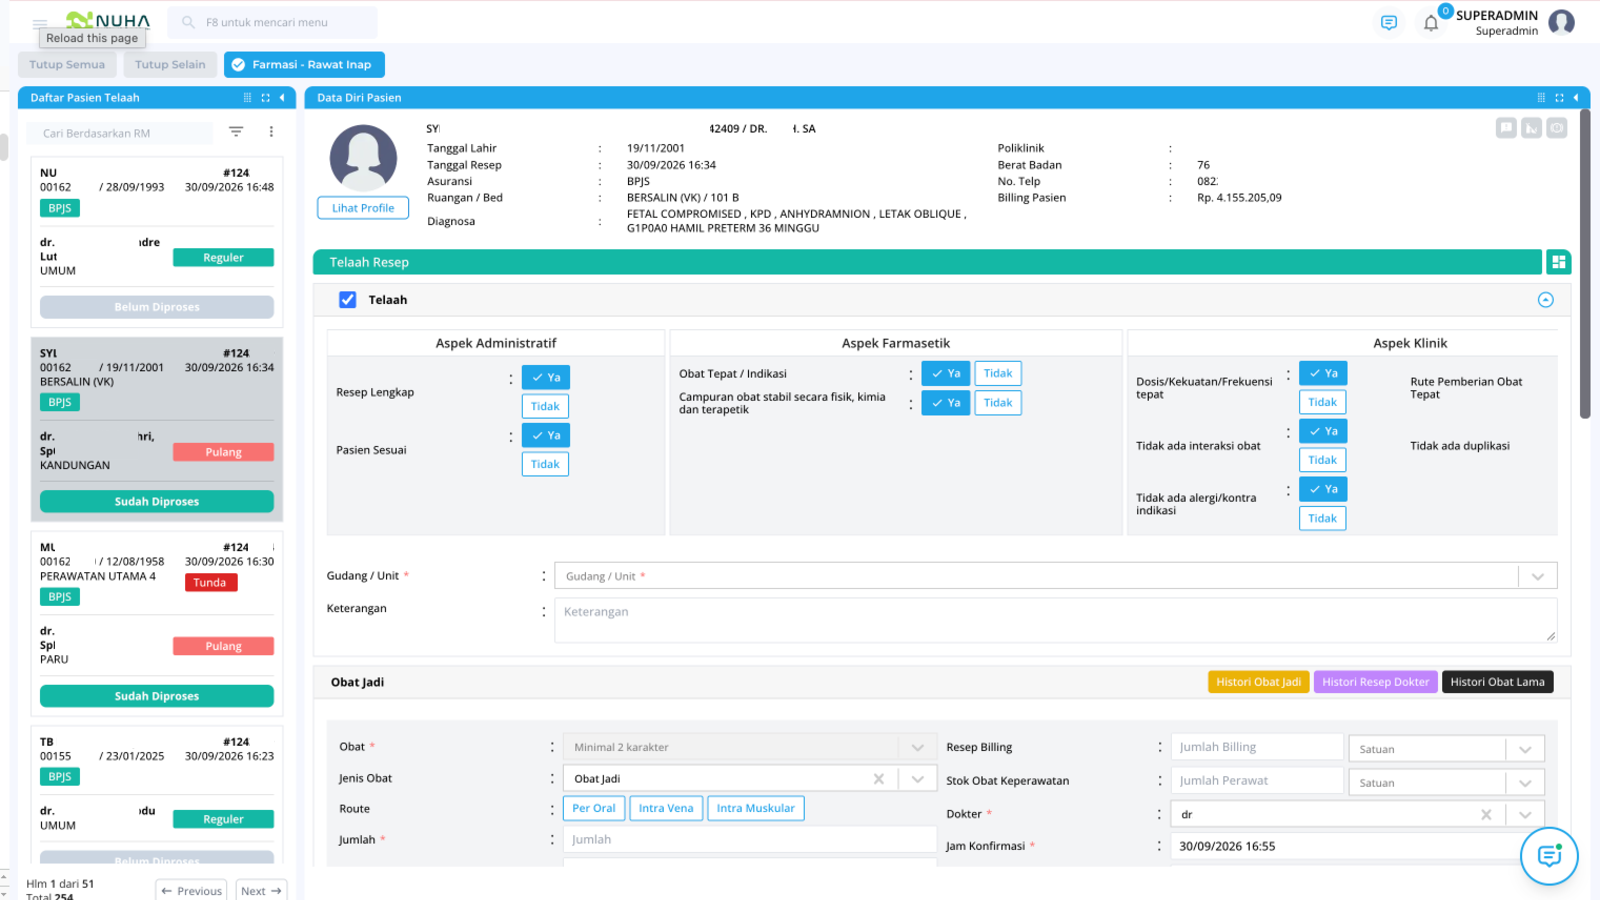The image size is (1600, 900).
Task: Toggle the Telaah checkbox
Action: (347, 300)
